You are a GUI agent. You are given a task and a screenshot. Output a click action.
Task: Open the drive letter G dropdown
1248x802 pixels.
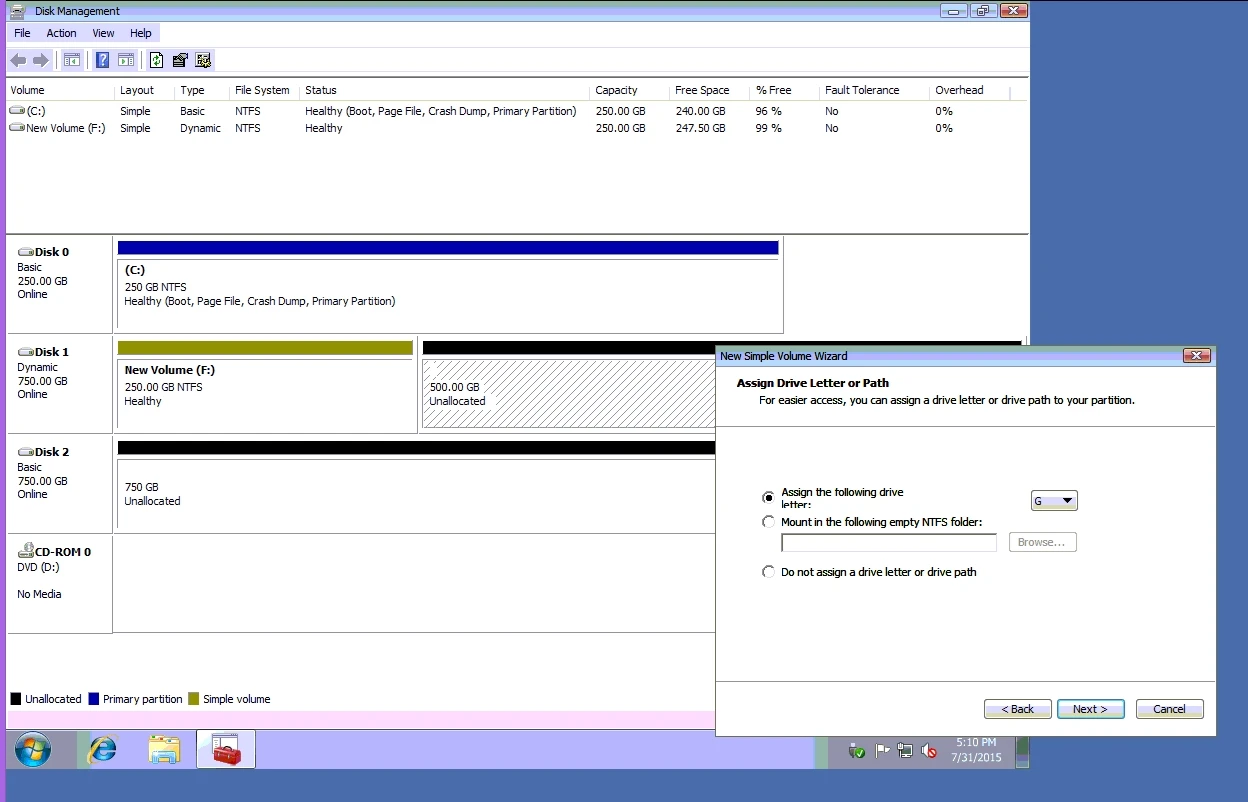[1067, 501]
